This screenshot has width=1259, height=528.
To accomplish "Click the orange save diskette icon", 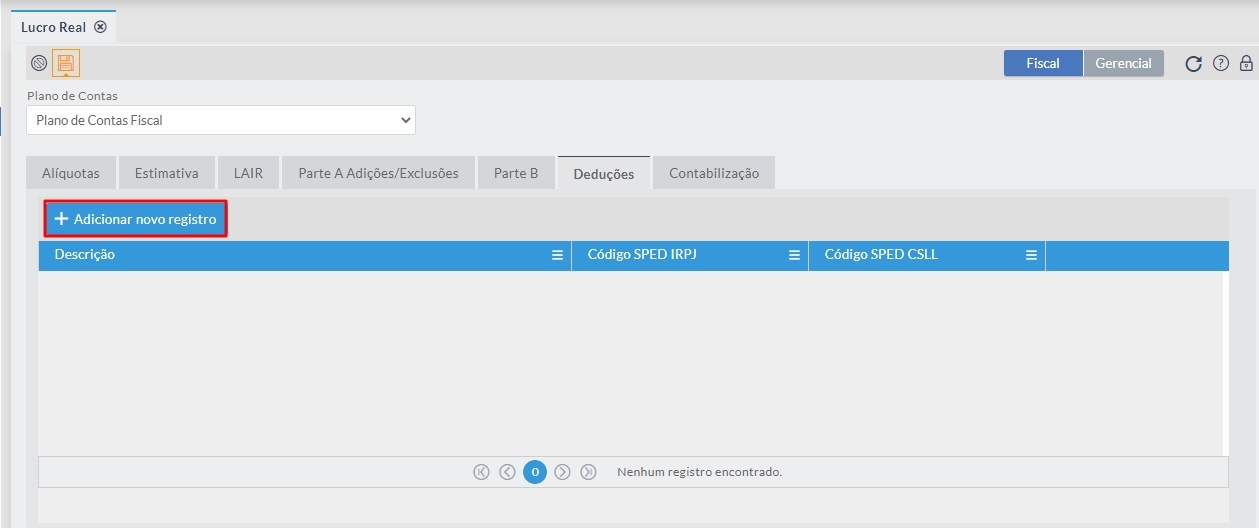I will pyautogui.click(x=66, y=64).
